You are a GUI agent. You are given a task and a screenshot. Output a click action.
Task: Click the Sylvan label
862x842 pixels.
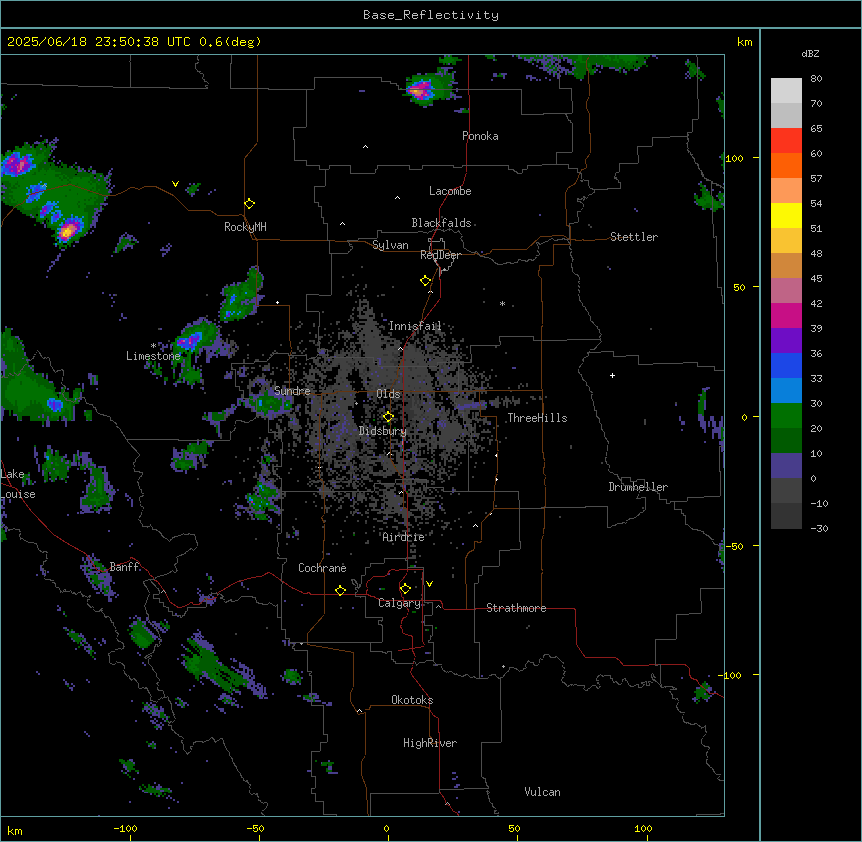(x=390, y=245)
